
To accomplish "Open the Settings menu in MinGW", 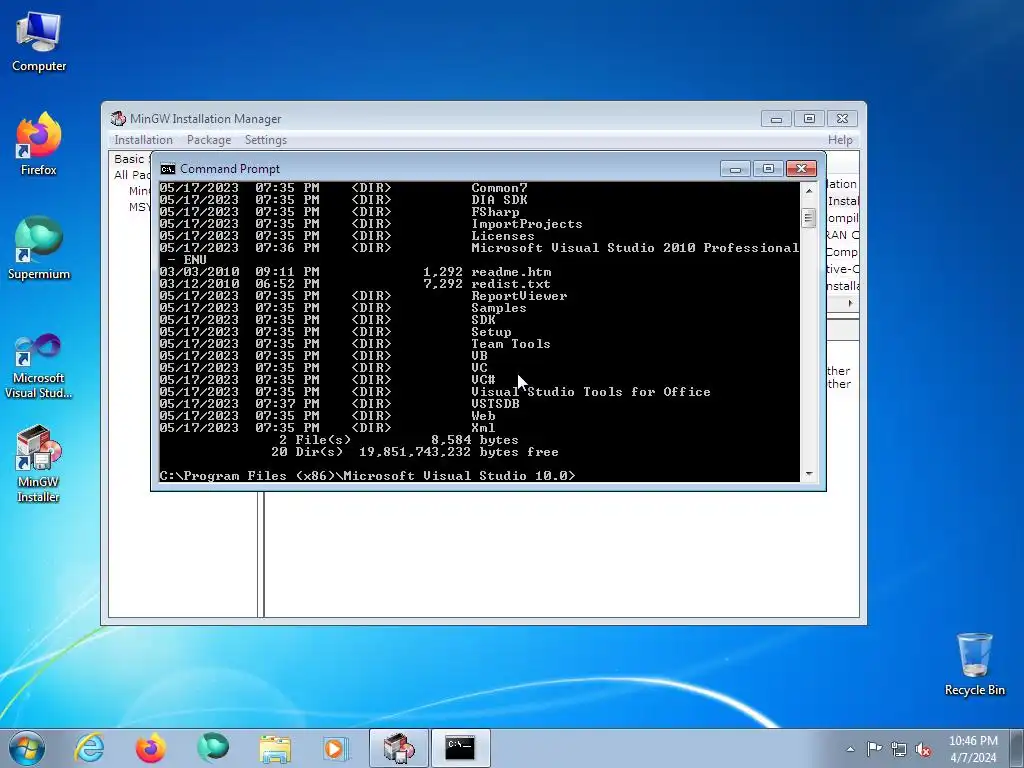I will 266,140.
